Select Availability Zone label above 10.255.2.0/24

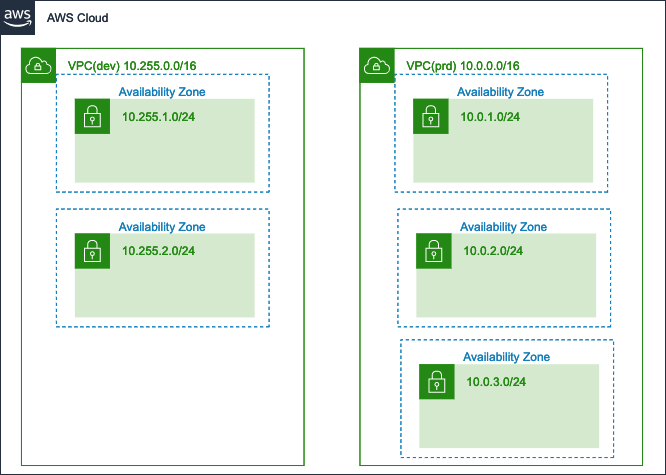click(162, 227)
